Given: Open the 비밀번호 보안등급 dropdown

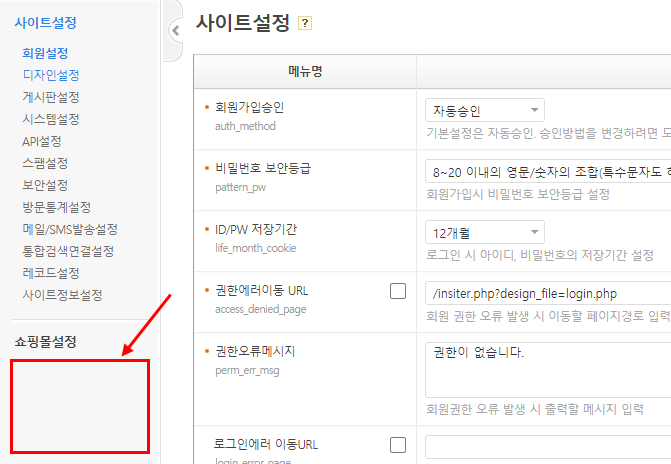Looking at the screenshot, I should [547, 171].
